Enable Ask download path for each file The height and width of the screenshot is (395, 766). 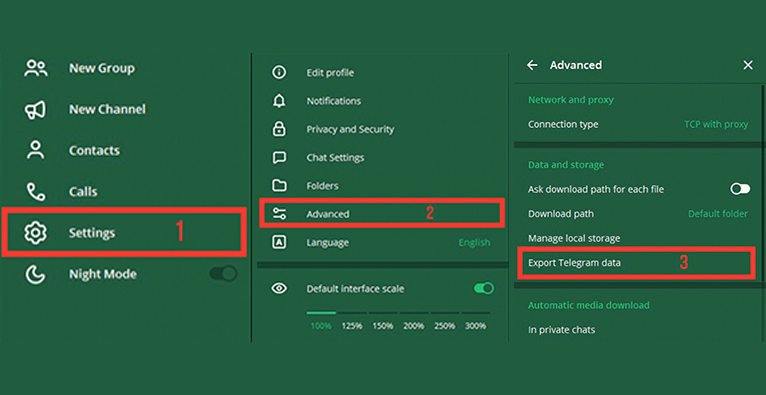740,189
